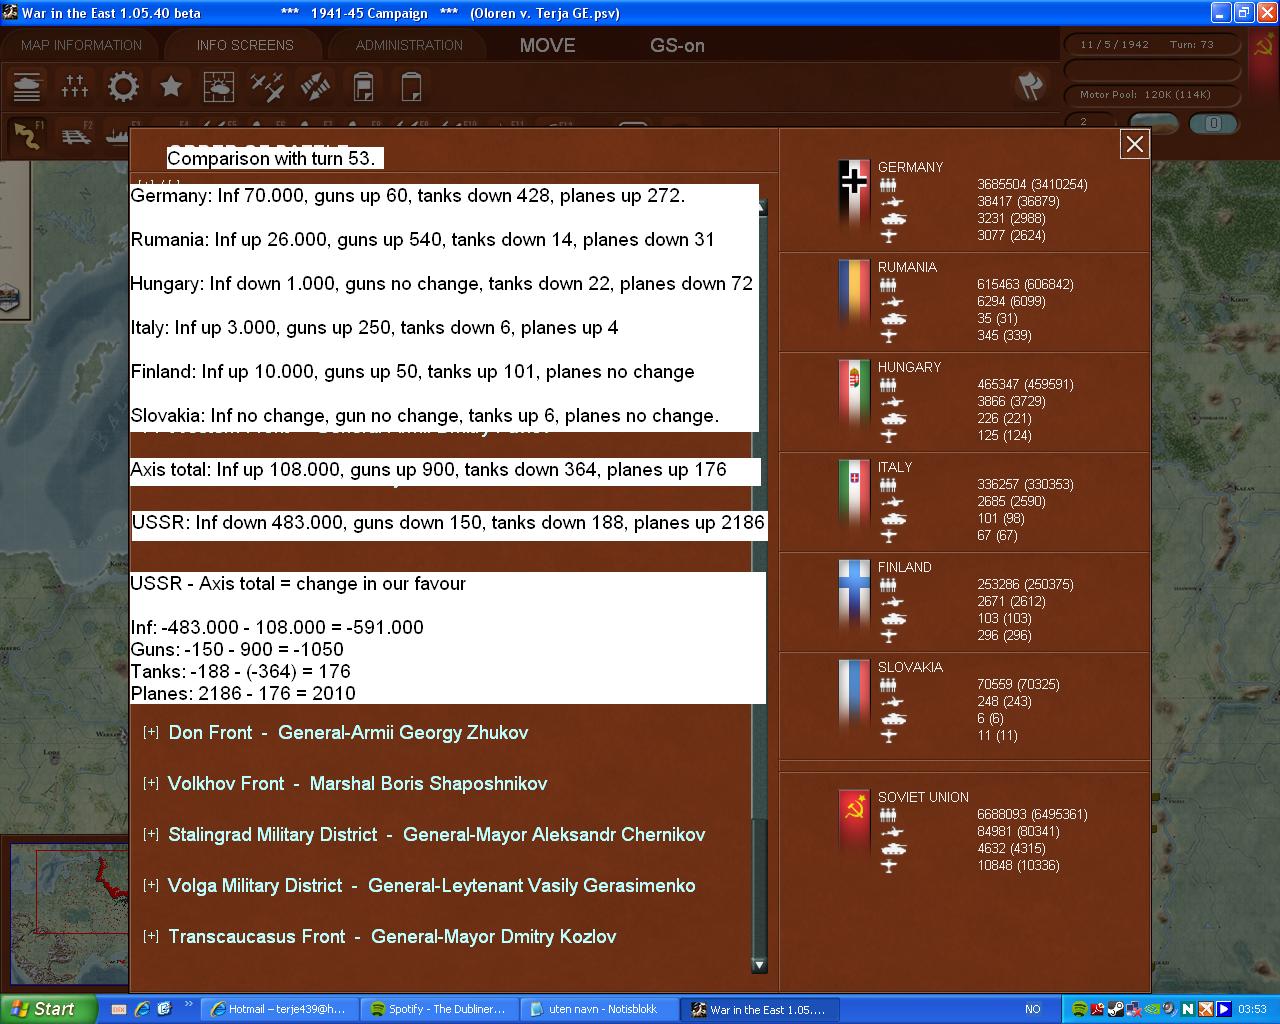Select the F1 move mode arrow icon

tap(27, 135)
